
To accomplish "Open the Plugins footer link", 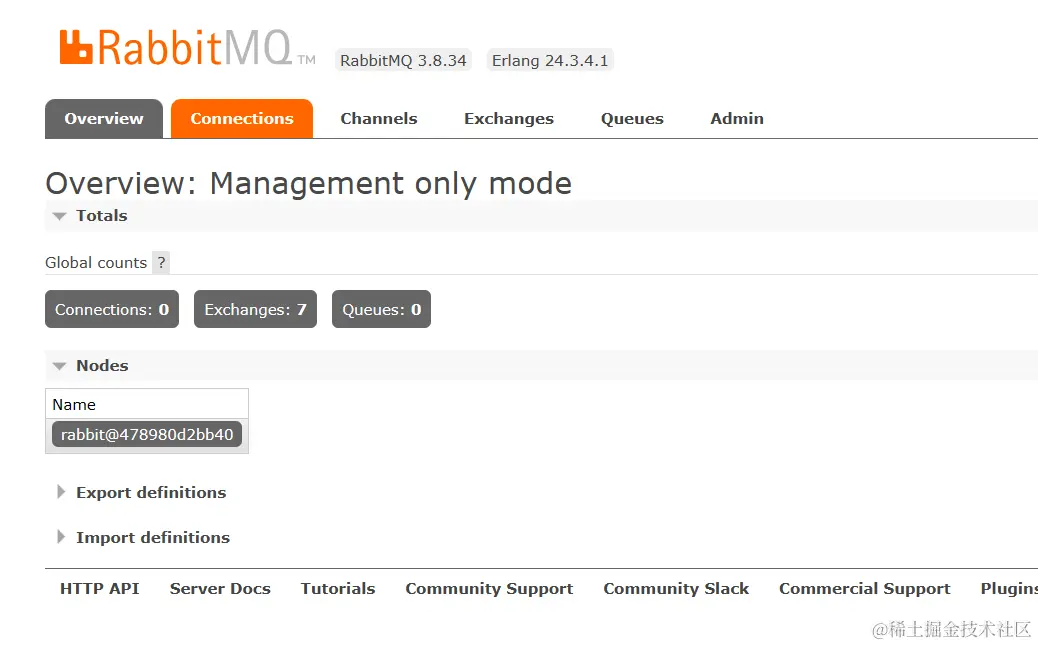I will click(x=1009, y=588).
